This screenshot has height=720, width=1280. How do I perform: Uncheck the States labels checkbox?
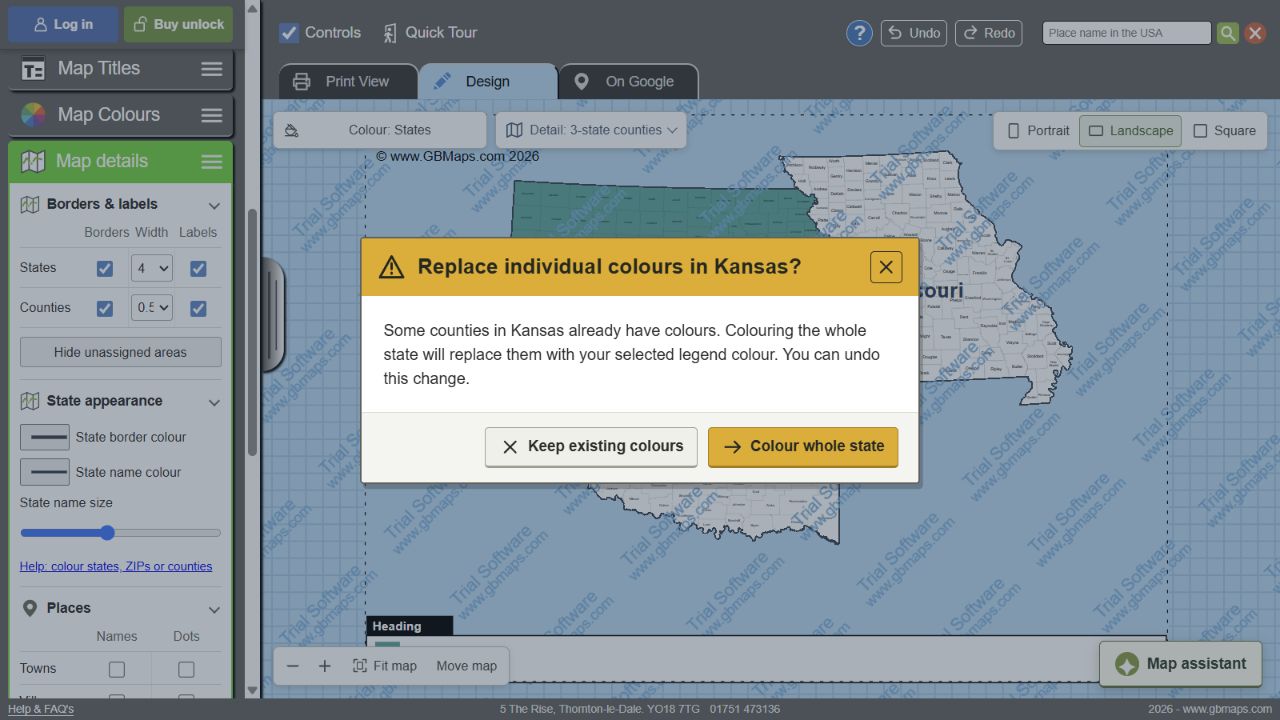198,268
